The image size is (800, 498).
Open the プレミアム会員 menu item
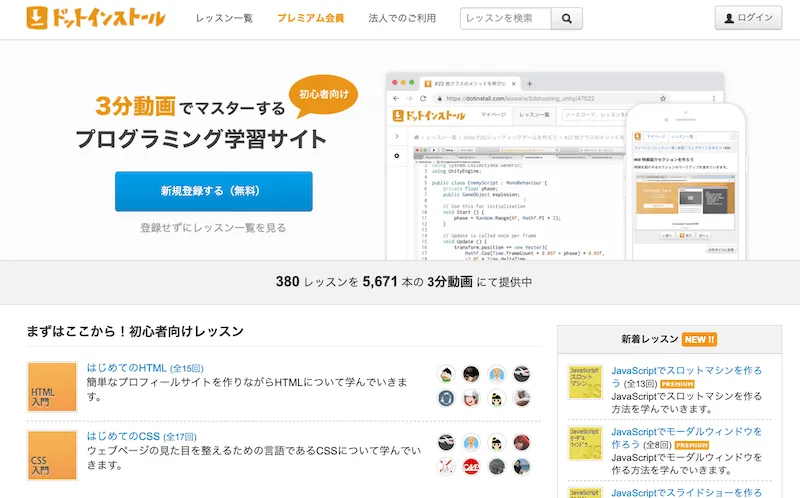(310, 18)
